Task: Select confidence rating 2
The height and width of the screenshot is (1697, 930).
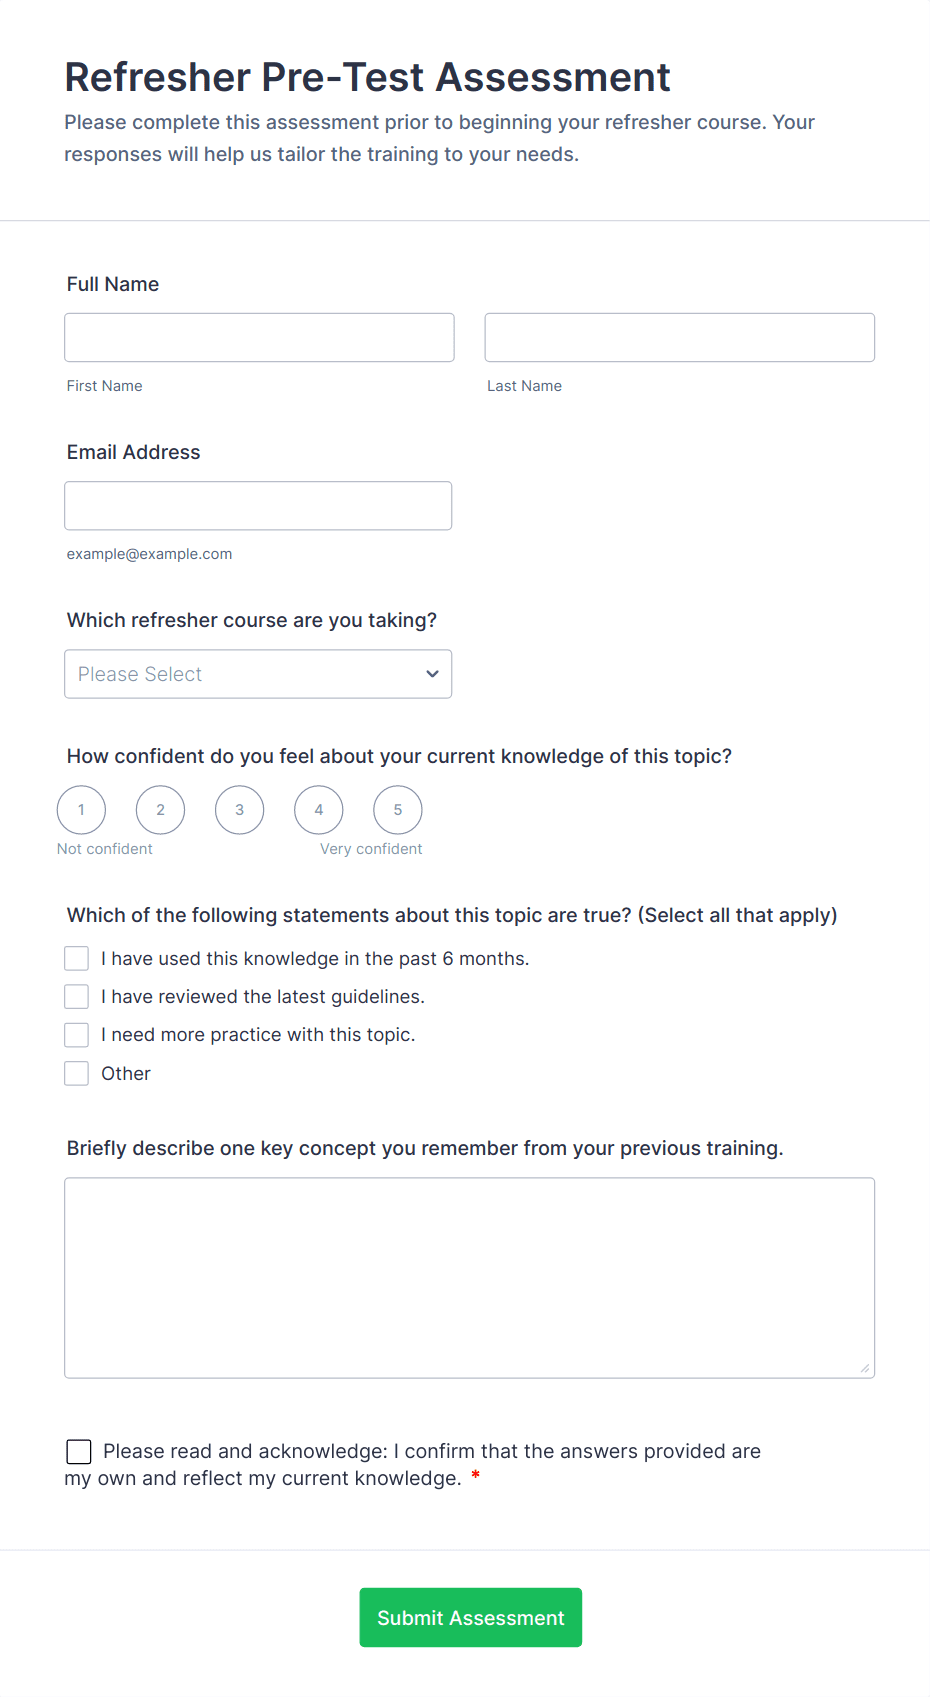Action: (x=160, y=809)
